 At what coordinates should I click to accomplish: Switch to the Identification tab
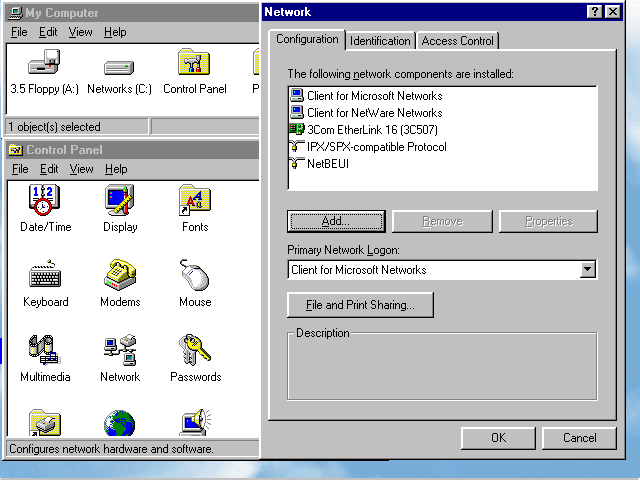[x=380, y=41]
